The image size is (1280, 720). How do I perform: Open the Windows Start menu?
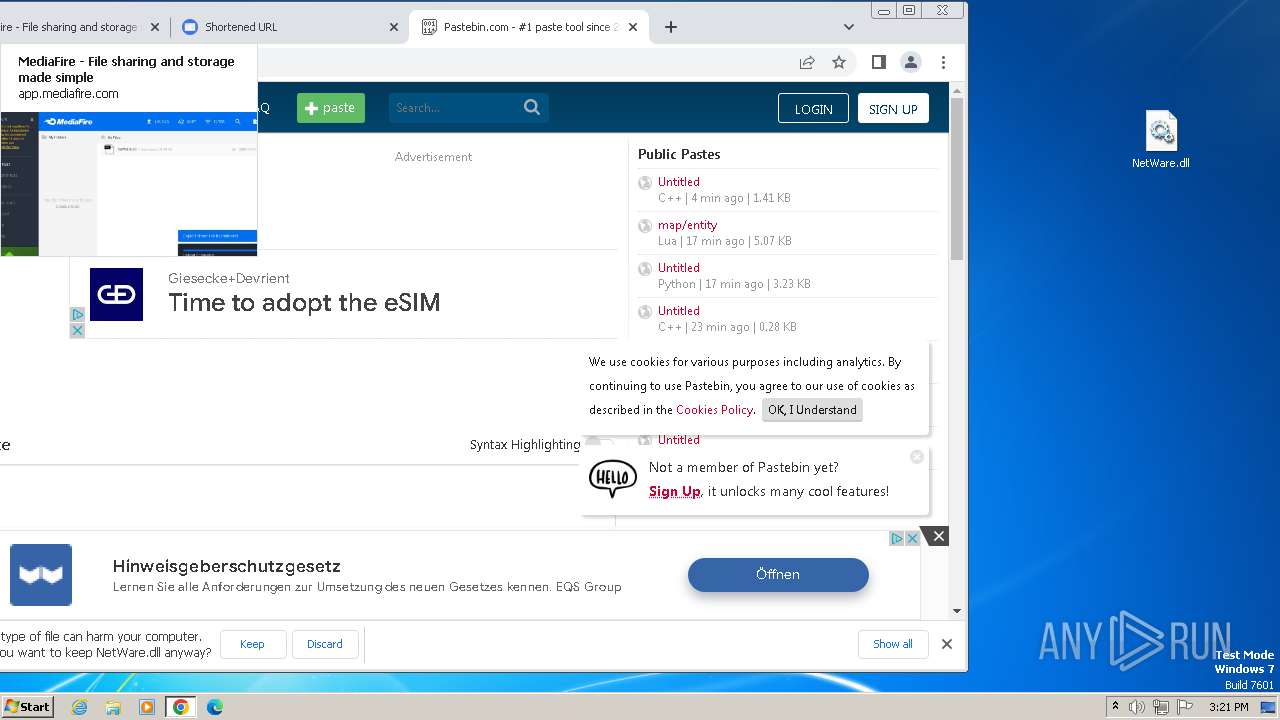(27, 706)
